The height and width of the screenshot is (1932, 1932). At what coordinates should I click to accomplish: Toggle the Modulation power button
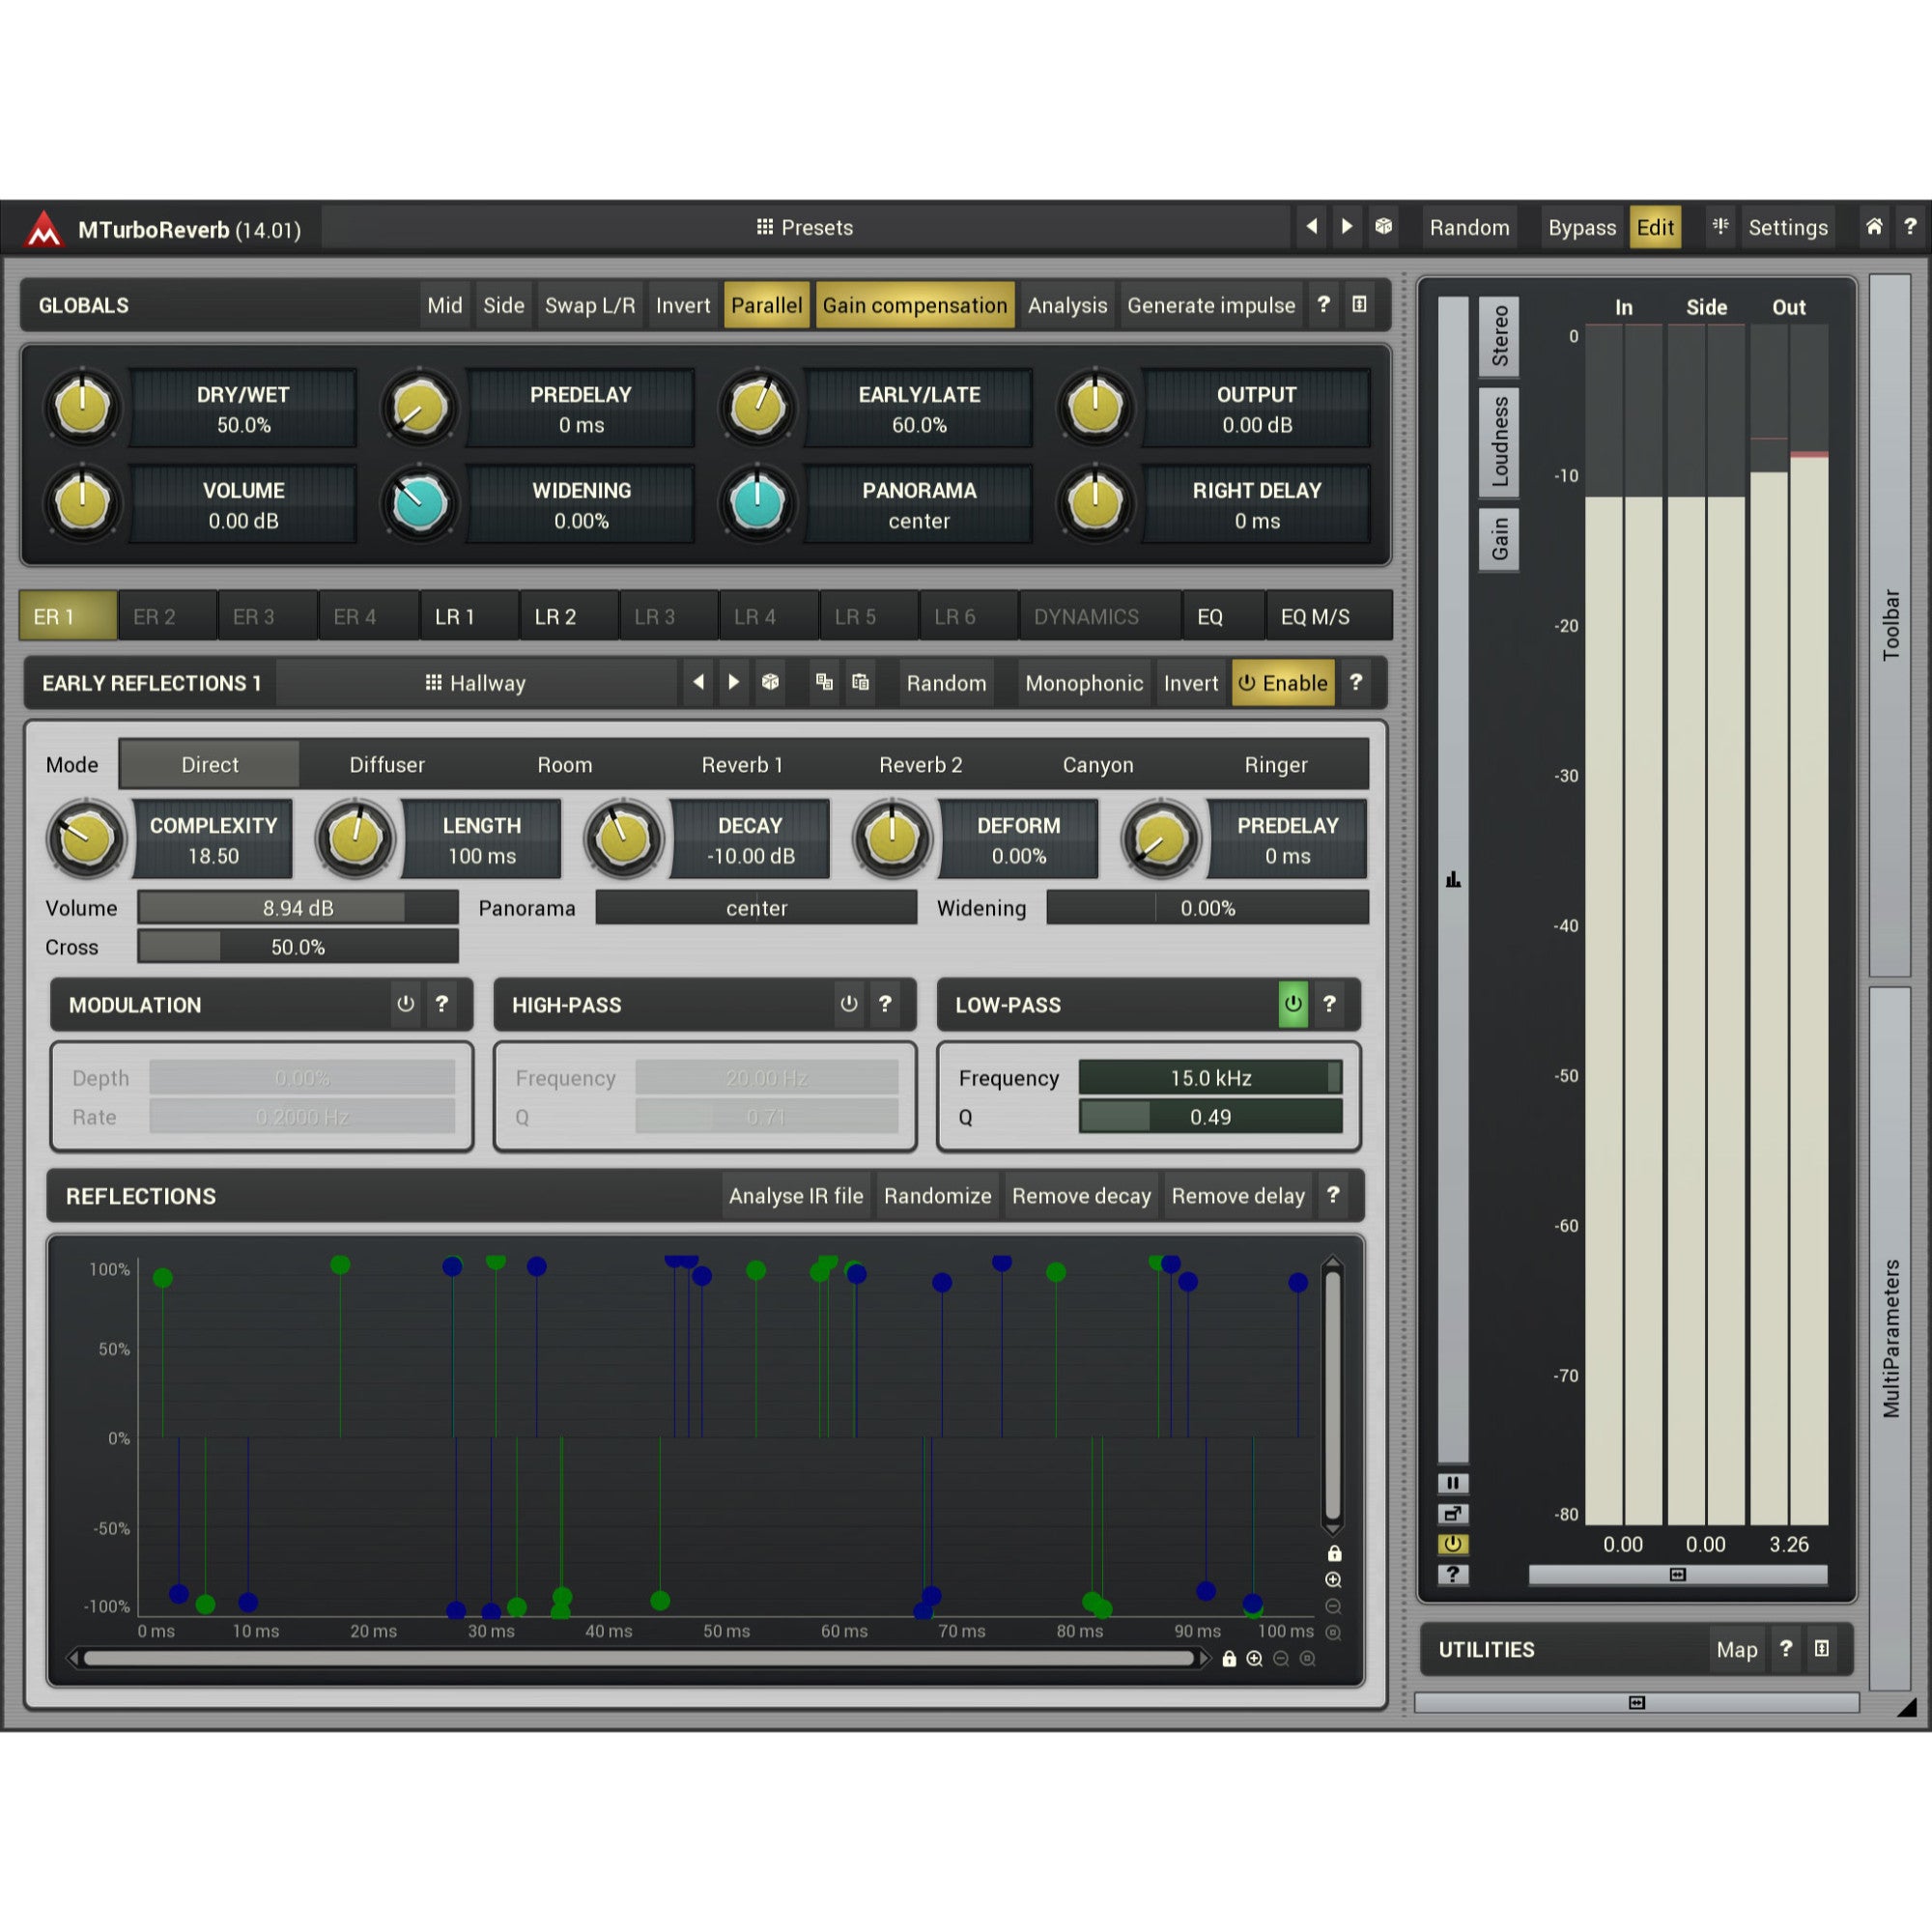[405, 1004]
